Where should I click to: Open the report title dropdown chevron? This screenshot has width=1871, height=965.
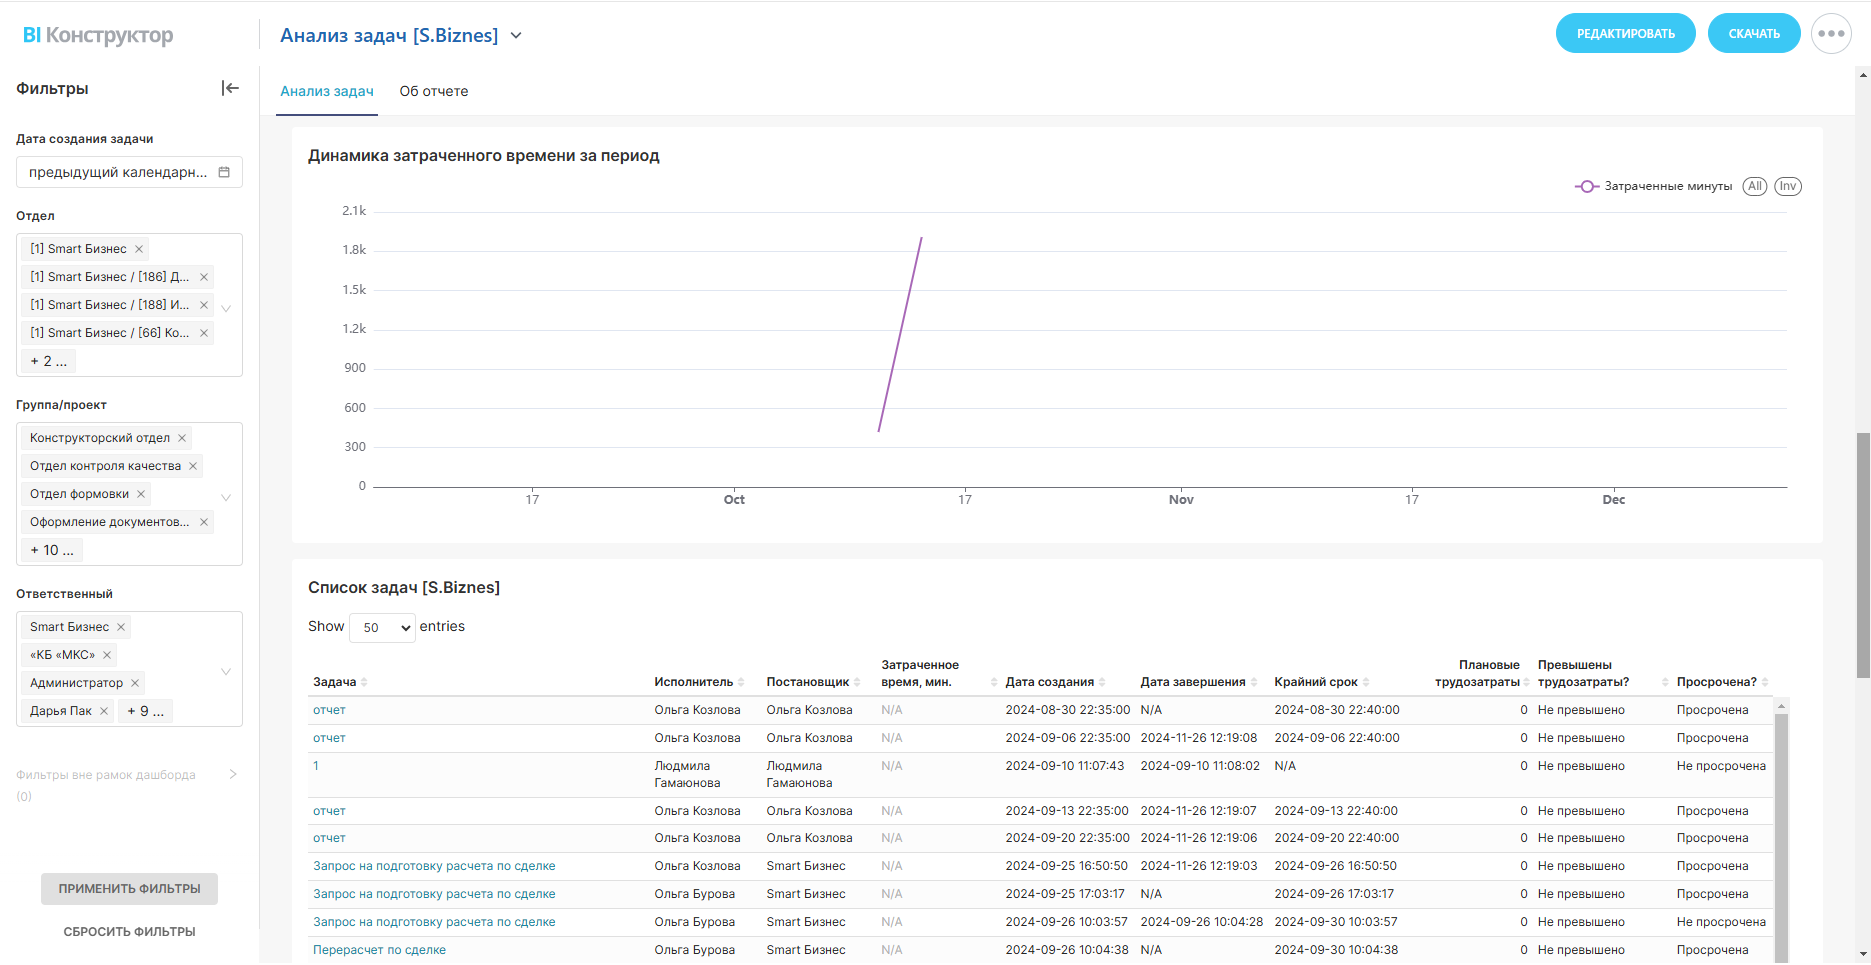(x=516, y=36)
